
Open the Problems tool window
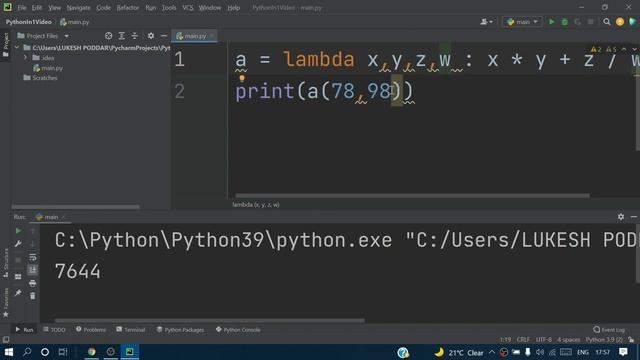[91, 329]
